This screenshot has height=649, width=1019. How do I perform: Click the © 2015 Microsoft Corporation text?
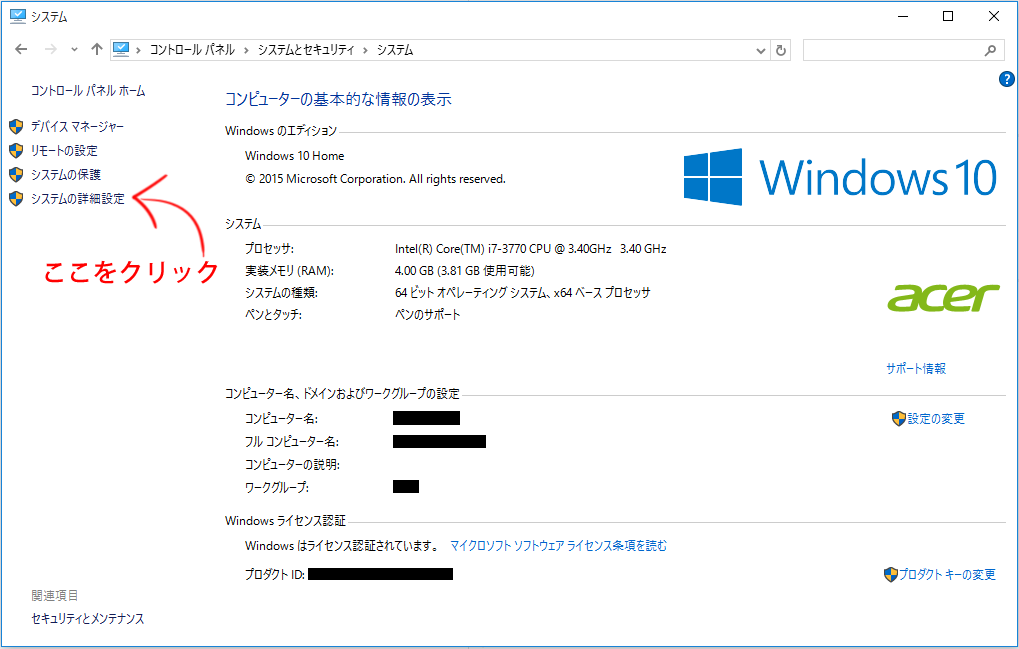tap(375, 179)
